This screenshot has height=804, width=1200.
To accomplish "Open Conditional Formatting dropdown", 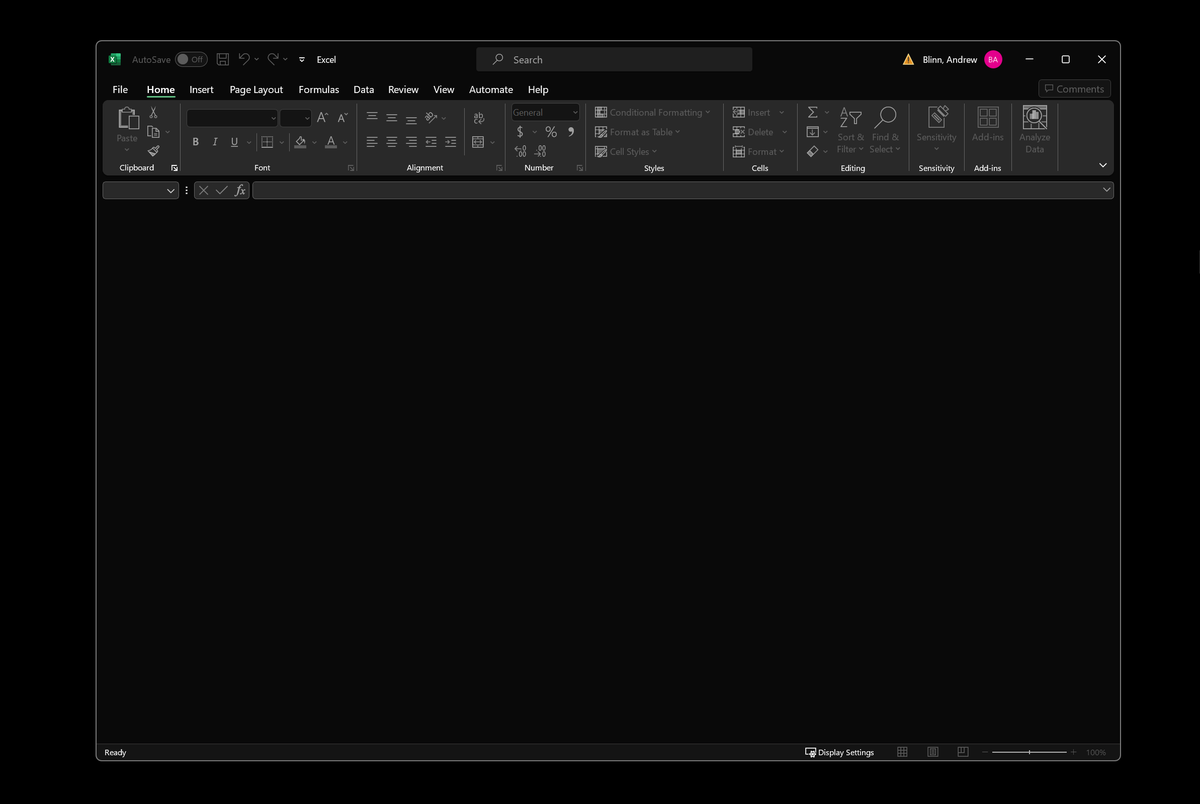I will tap(653, 112).
